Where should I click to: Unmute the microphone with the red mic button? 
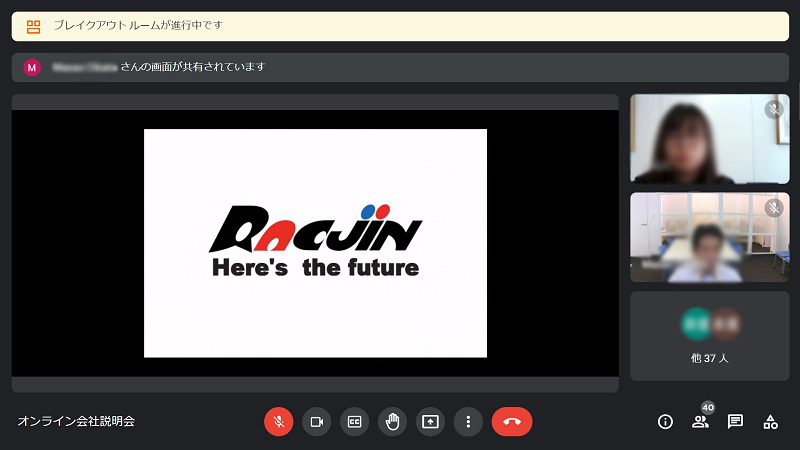click(279, 421)
